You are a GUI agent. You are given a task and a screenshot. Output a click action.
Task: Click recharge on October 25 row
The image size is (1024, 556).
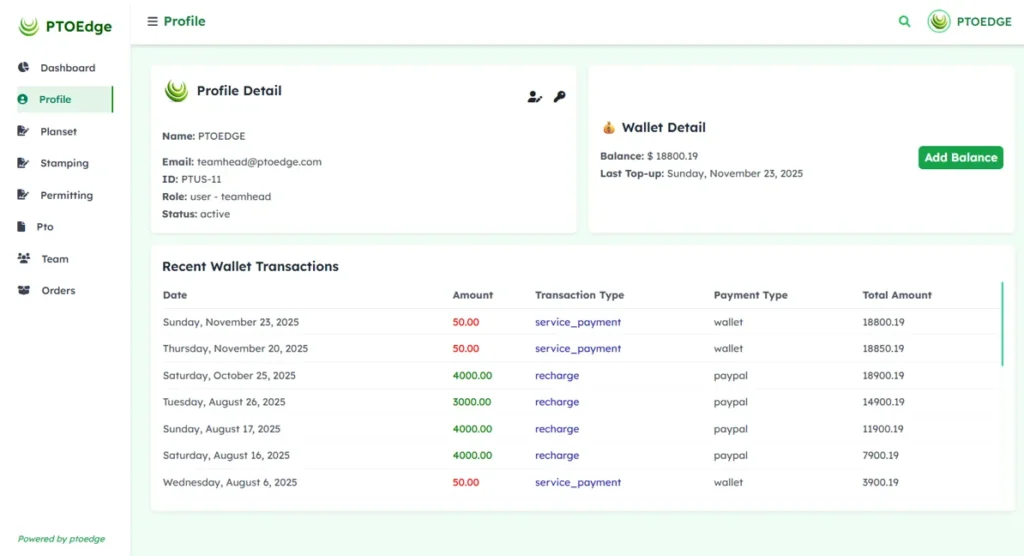pyautogui.click(x=557, y=376)
